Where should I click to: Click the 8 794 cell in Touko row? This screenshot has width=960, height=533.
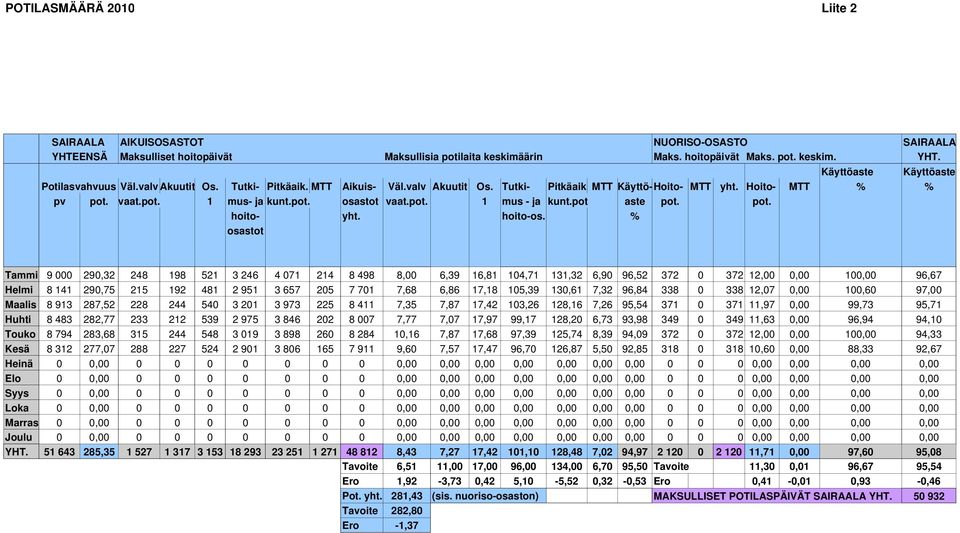click(59, 334)
